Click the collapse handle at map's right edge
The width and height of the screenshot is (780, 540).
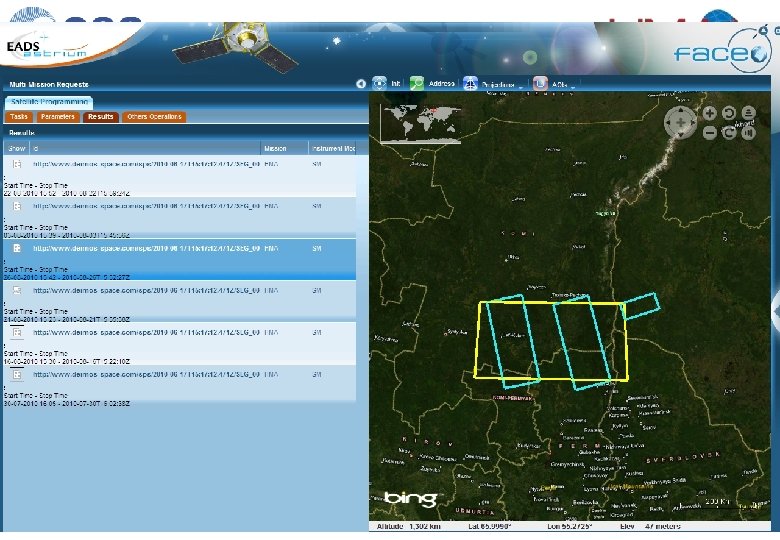pos(776,312)
